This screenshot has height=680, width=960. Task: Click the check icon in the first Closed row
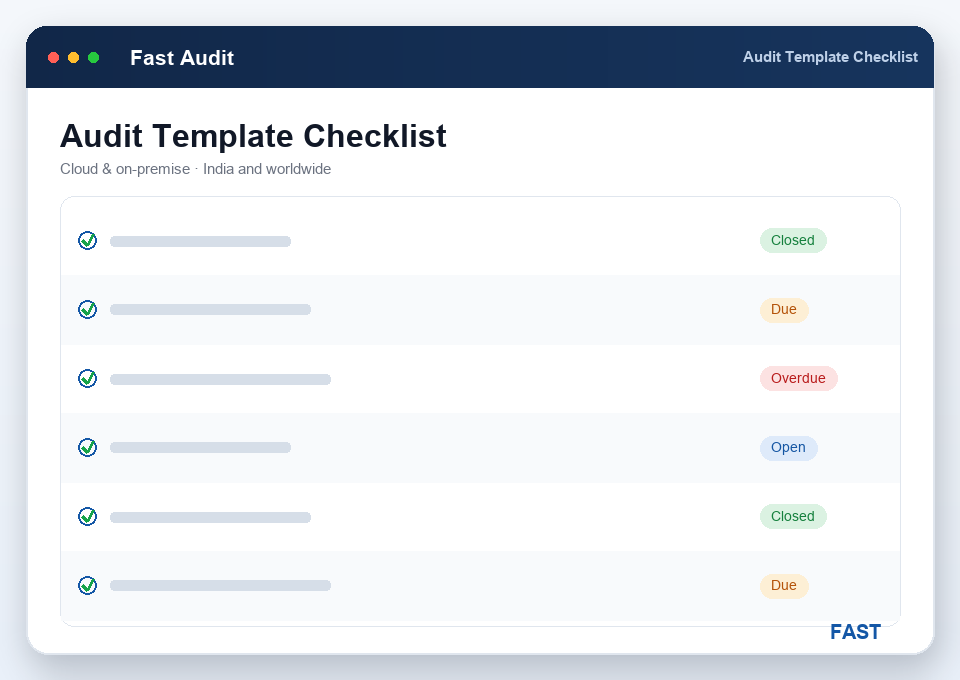(88, 241)
